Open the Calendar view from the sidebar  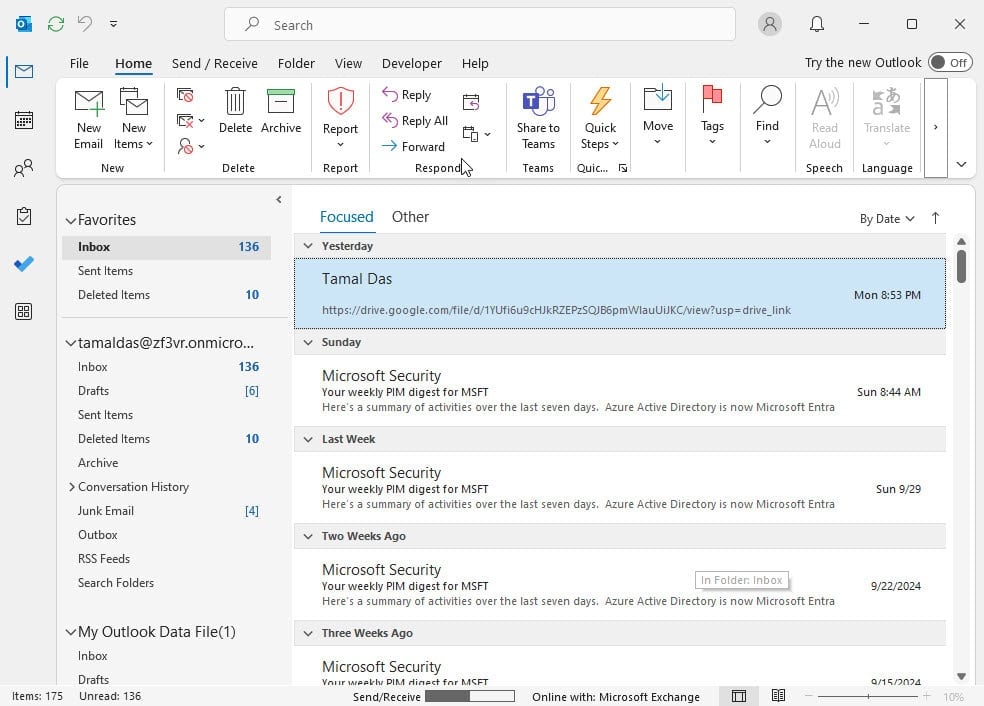coord(24,120)
